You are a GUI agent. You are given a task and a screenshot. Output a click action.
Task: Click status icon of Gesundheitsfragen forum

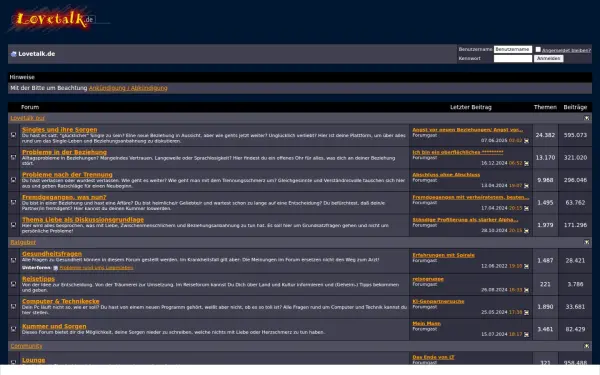(x=13, y=260)
